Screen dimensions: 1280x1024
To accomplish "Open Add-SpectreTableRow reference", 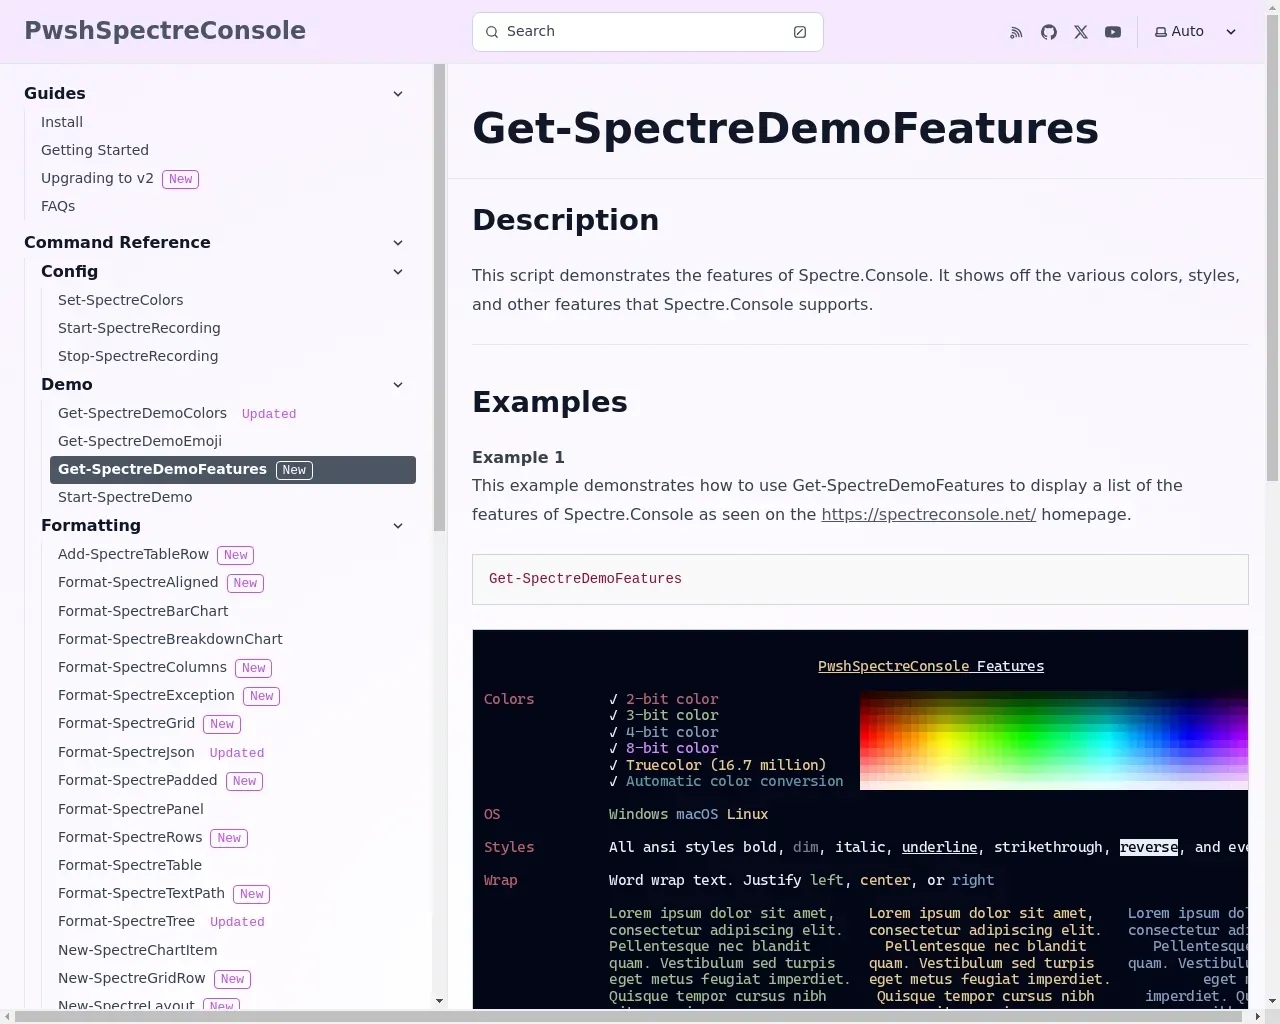I will click(x=133, y=554).
